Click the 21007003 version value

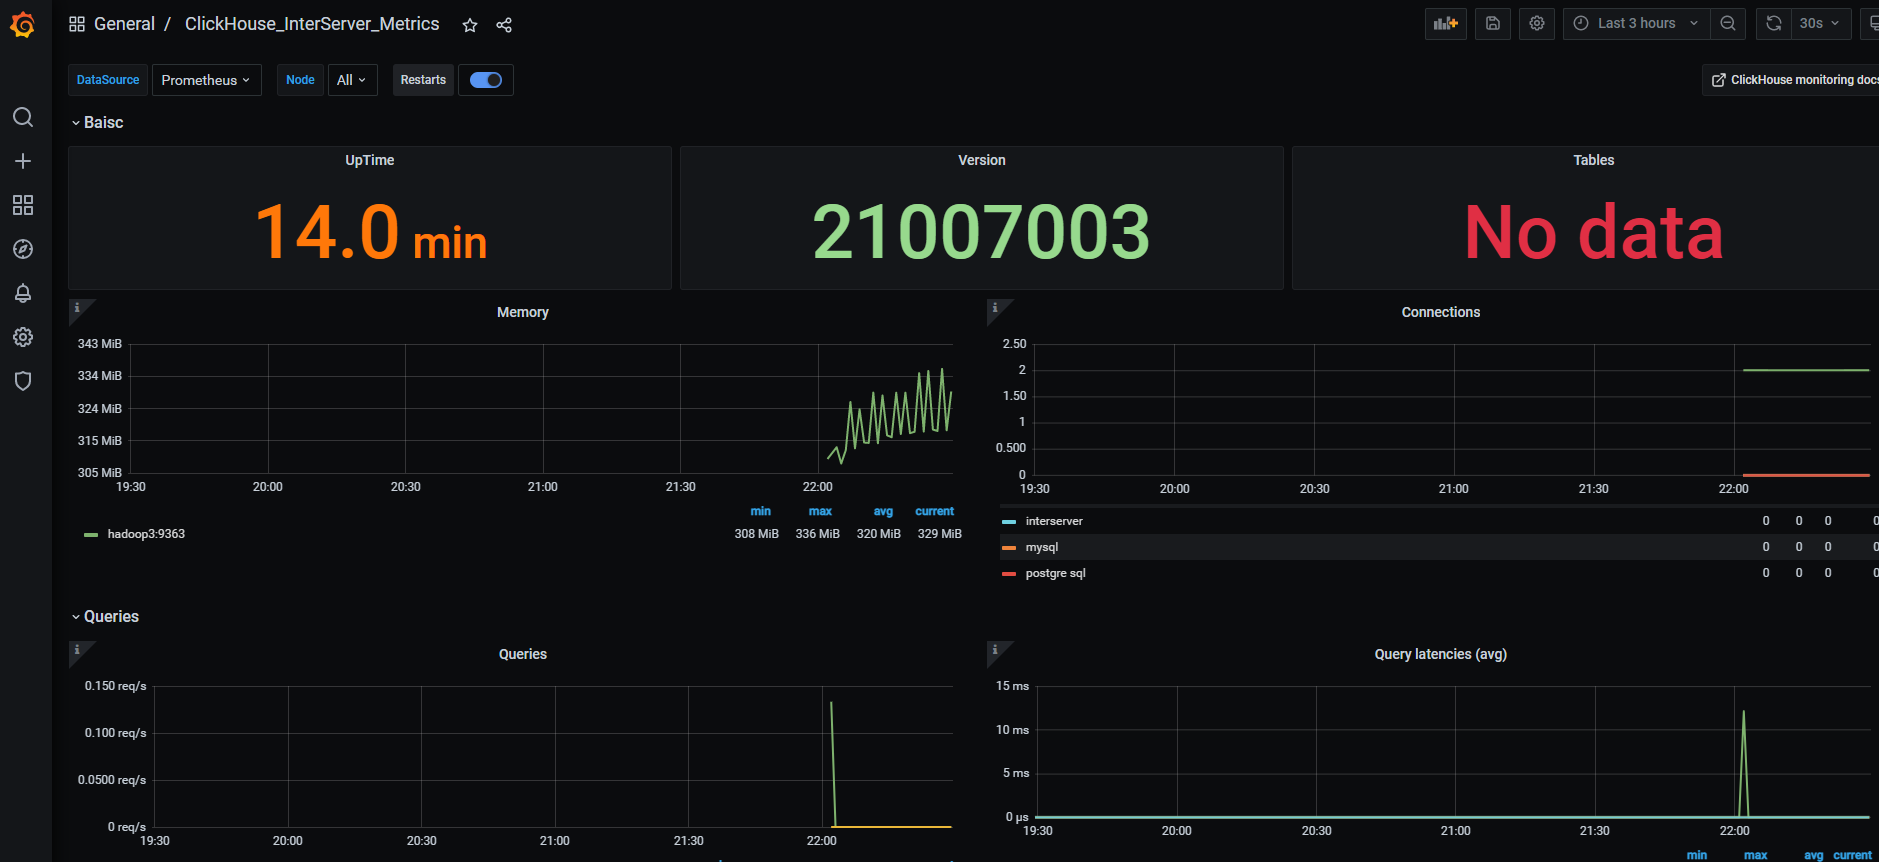pyautogui.click(x=982, y=232)
